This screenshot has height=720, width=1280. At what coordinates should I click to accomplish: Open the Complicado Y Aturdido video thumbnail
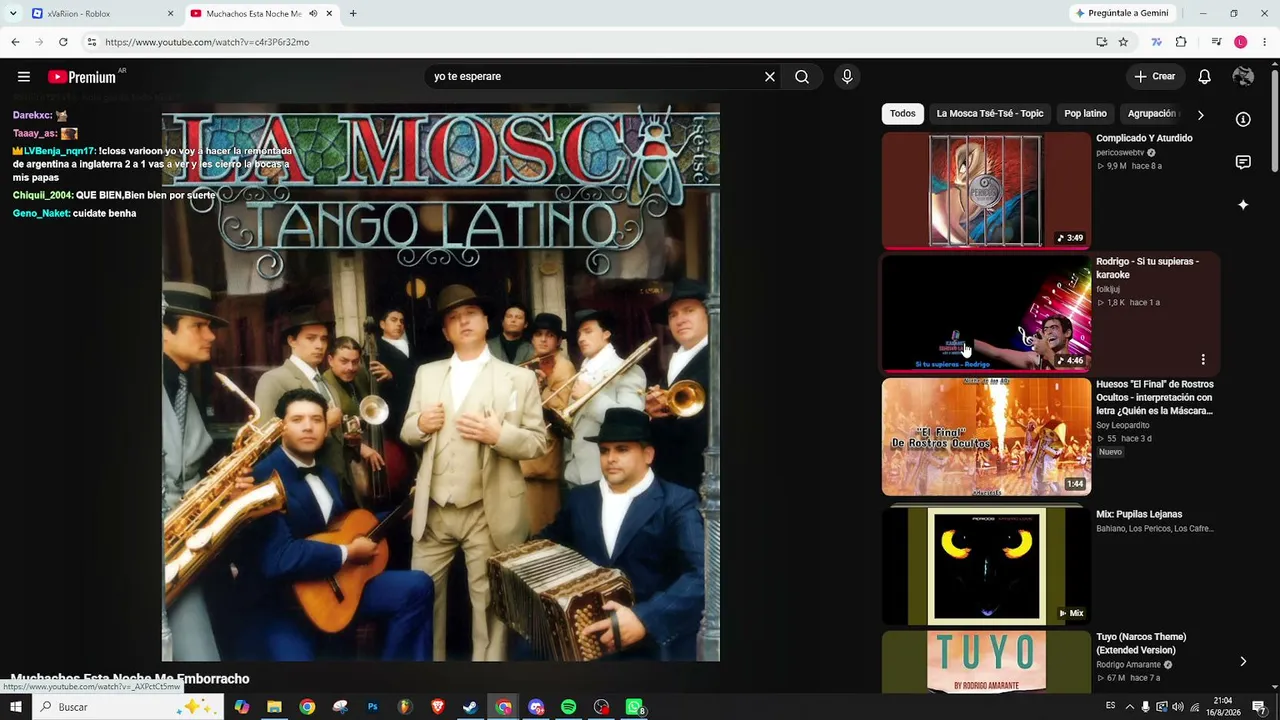click(x=986, y=190)
